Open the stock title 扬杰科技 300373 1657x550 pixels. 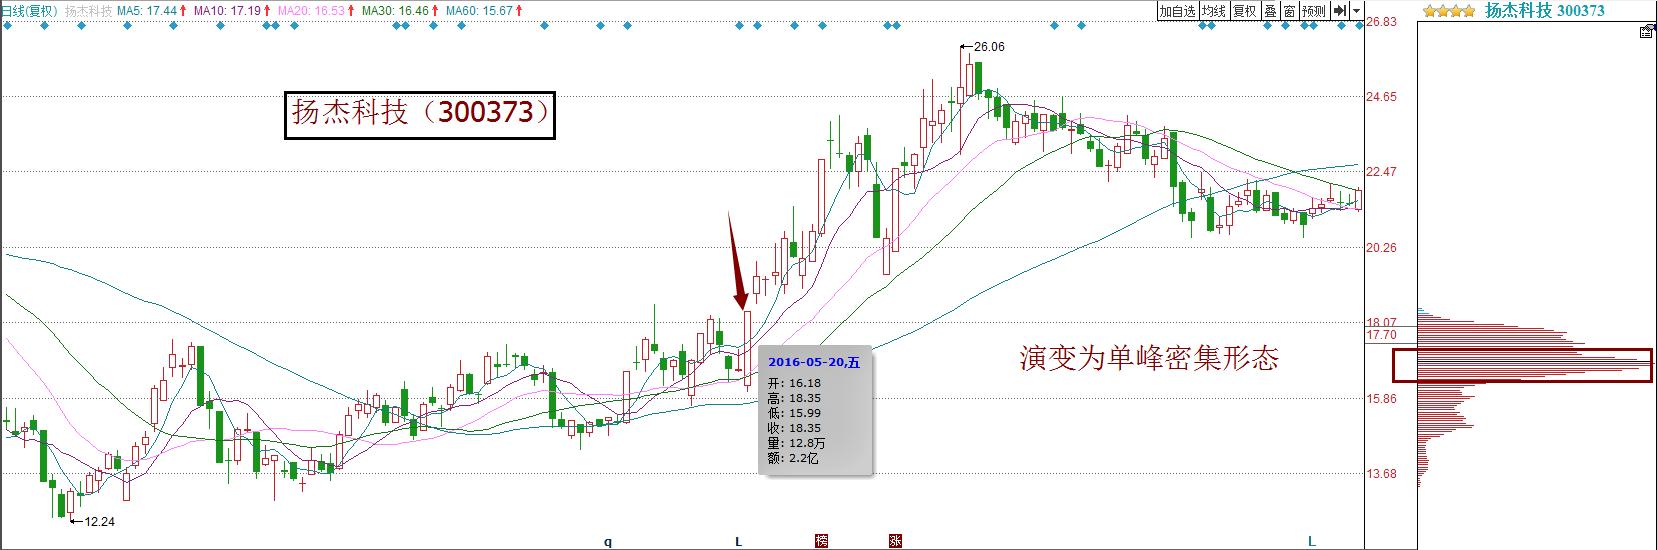(1544, 10)
